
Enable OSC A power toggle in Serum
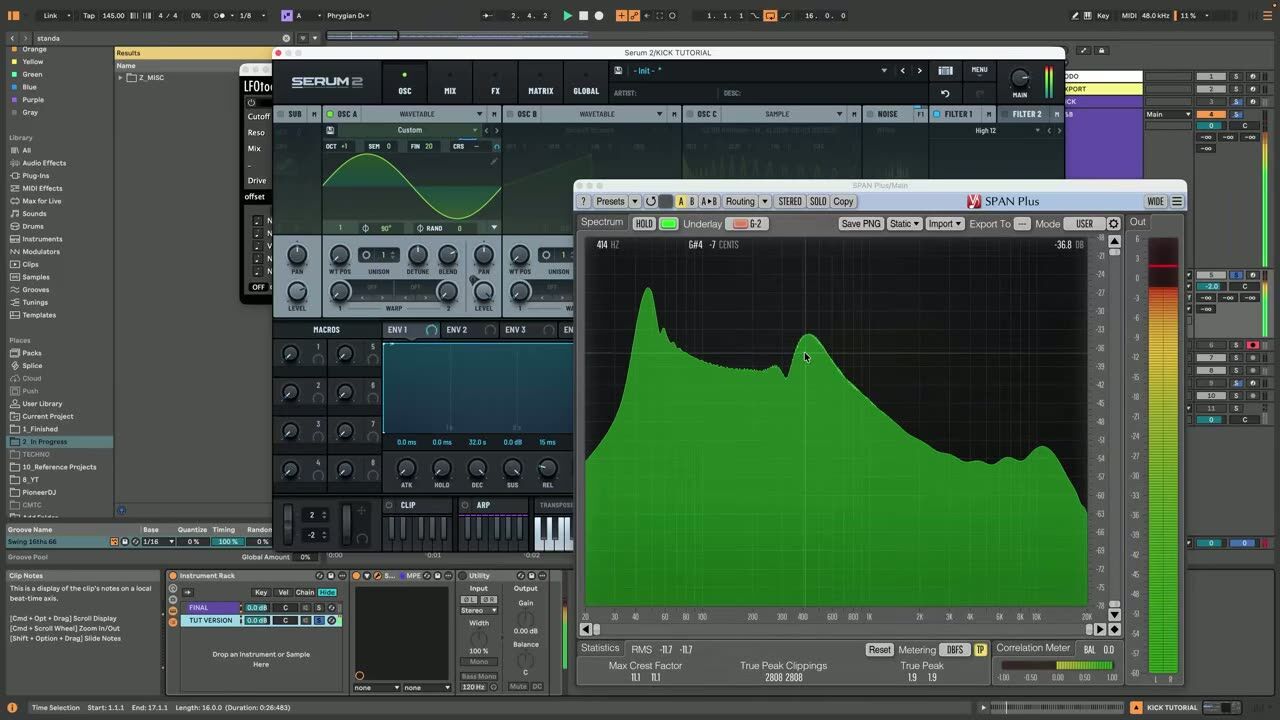[330, 114]
